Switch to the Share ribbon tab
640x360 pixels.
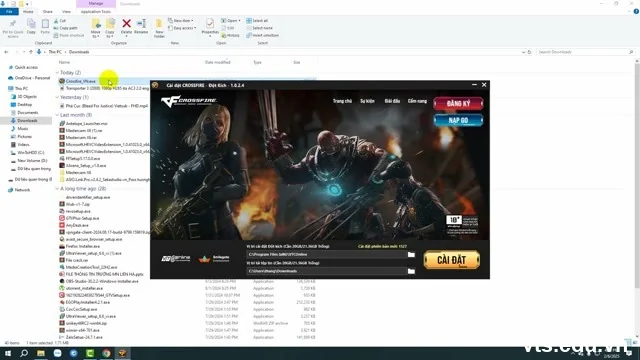[48, 11]
